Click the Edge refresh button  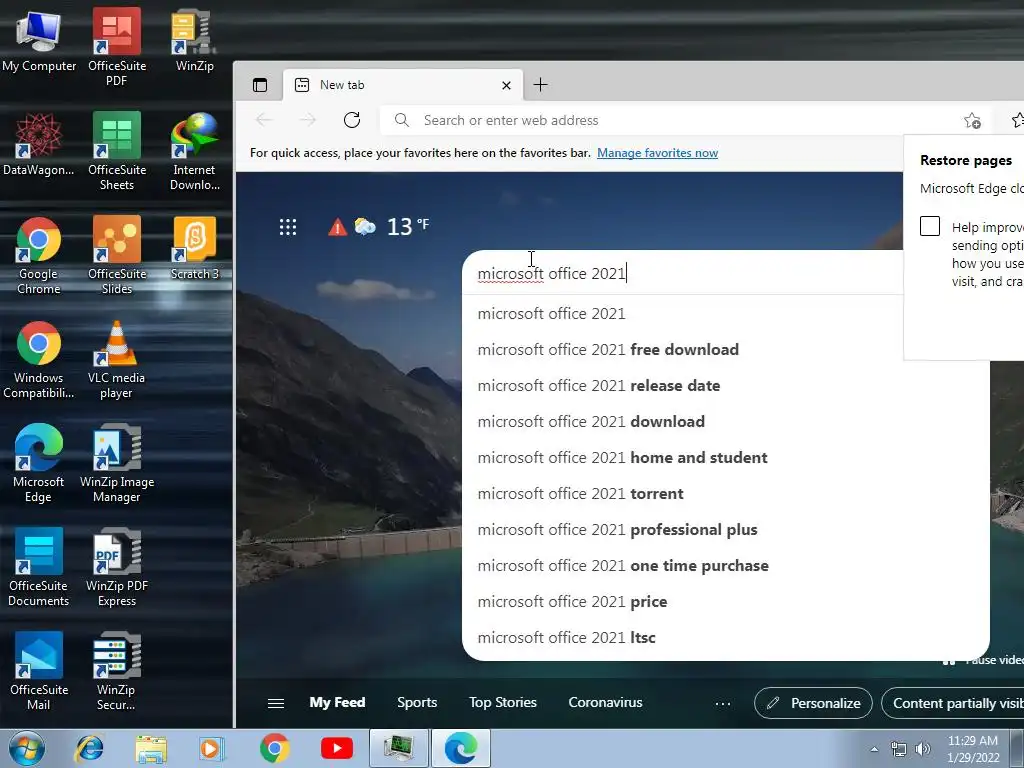tap(352, 120)
